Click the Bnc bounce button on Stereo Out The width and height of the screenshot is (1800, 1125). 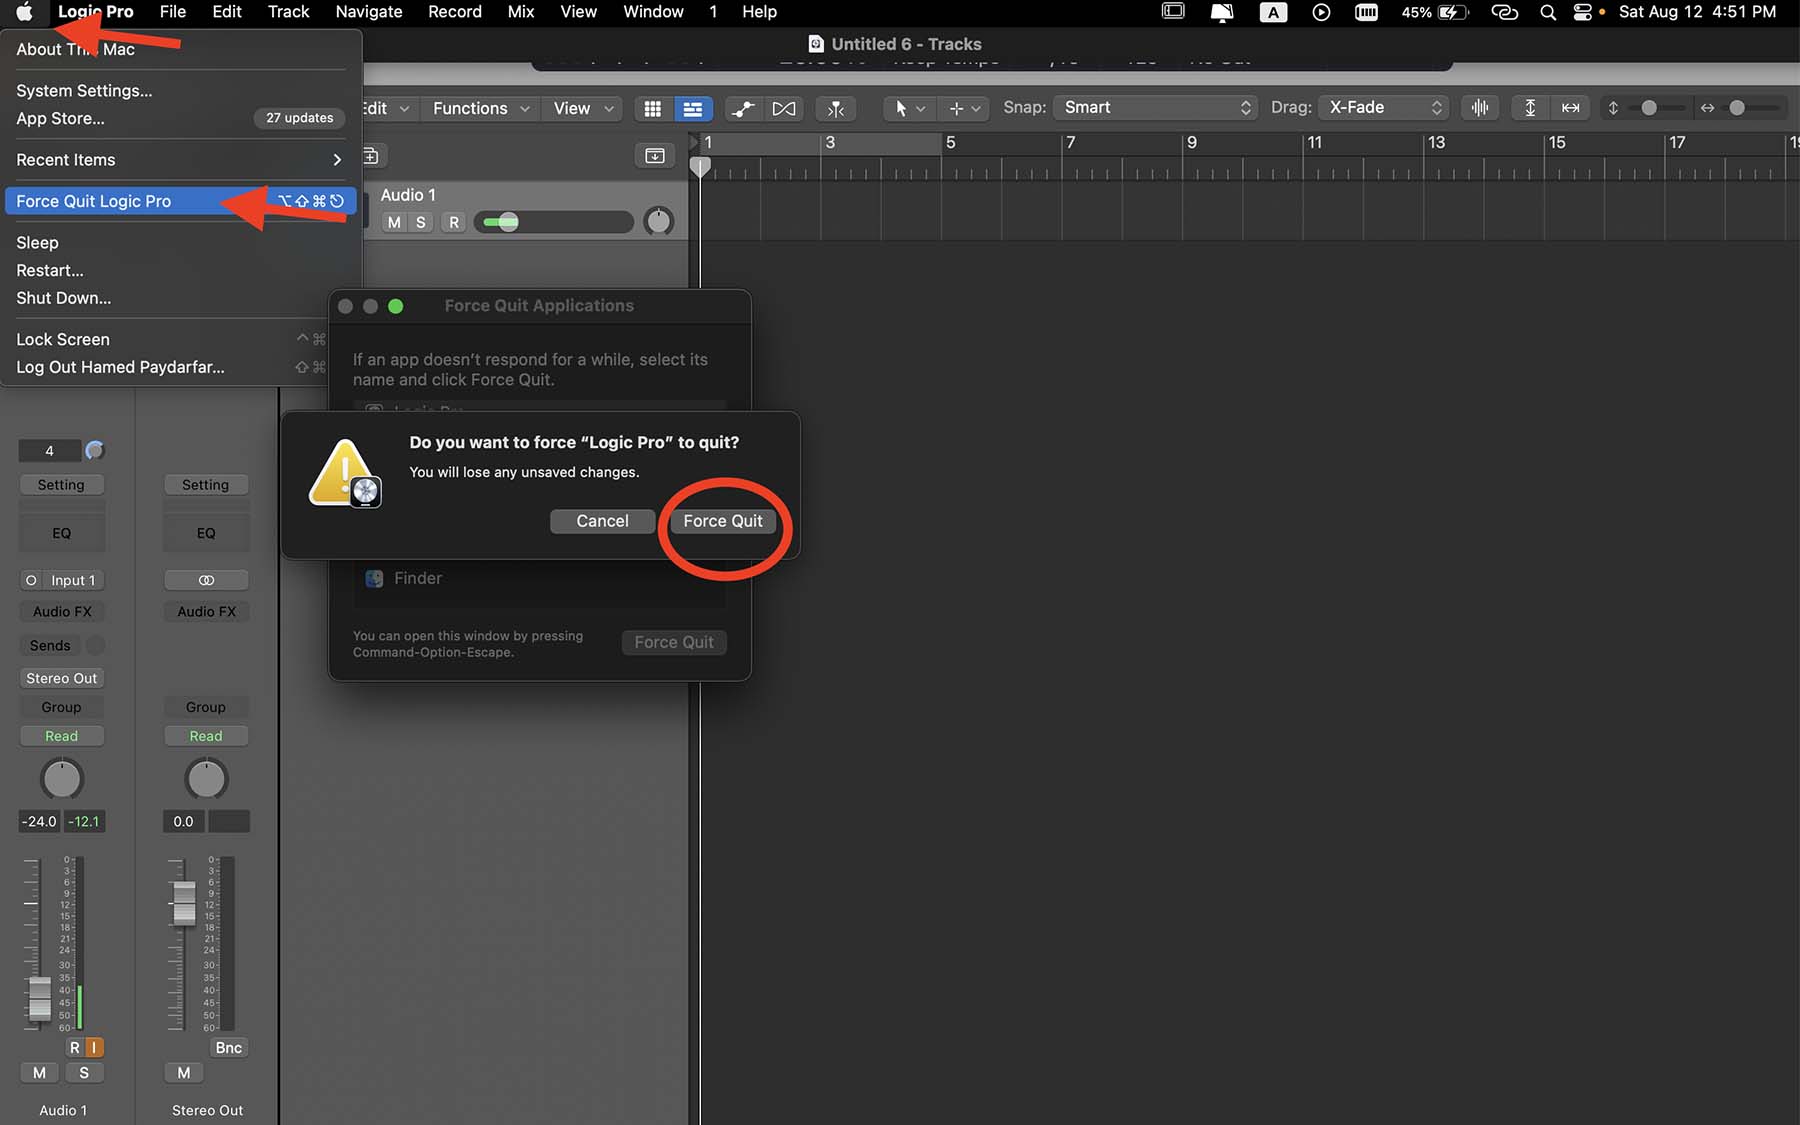pyautogui.click(x=229, y=1047)
